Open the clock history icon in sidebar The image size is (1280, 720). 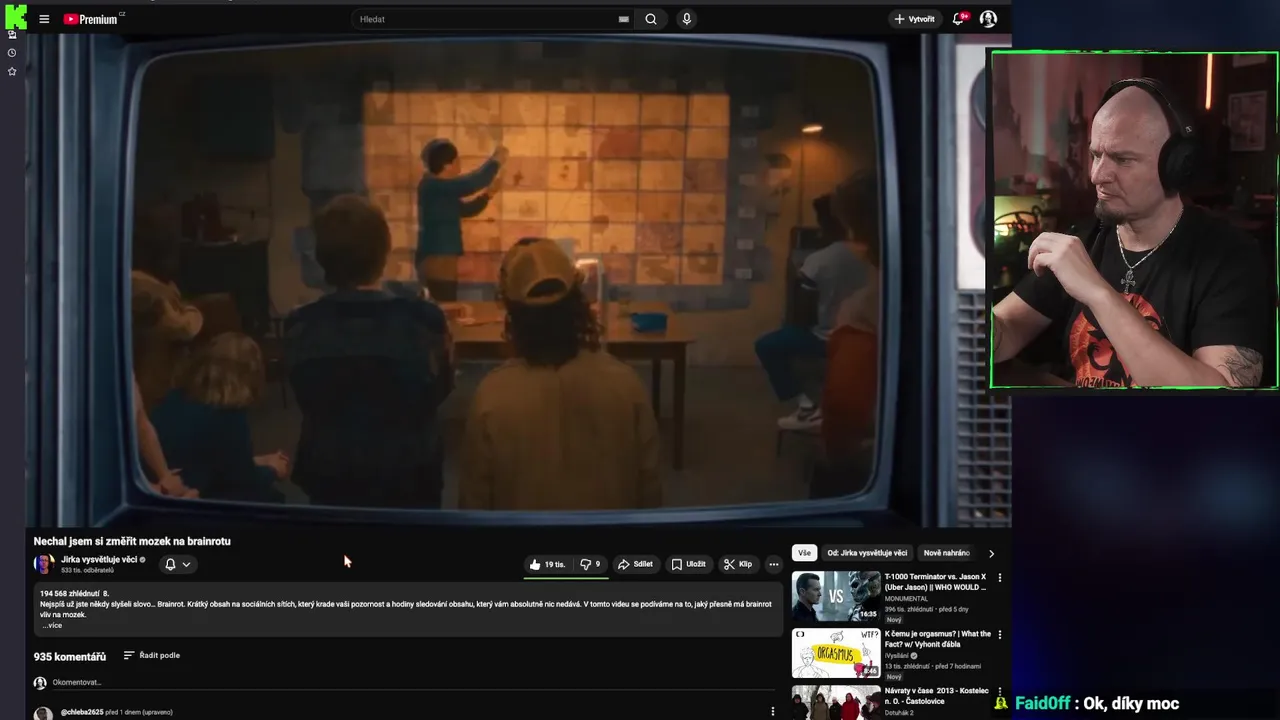(12, 53)
